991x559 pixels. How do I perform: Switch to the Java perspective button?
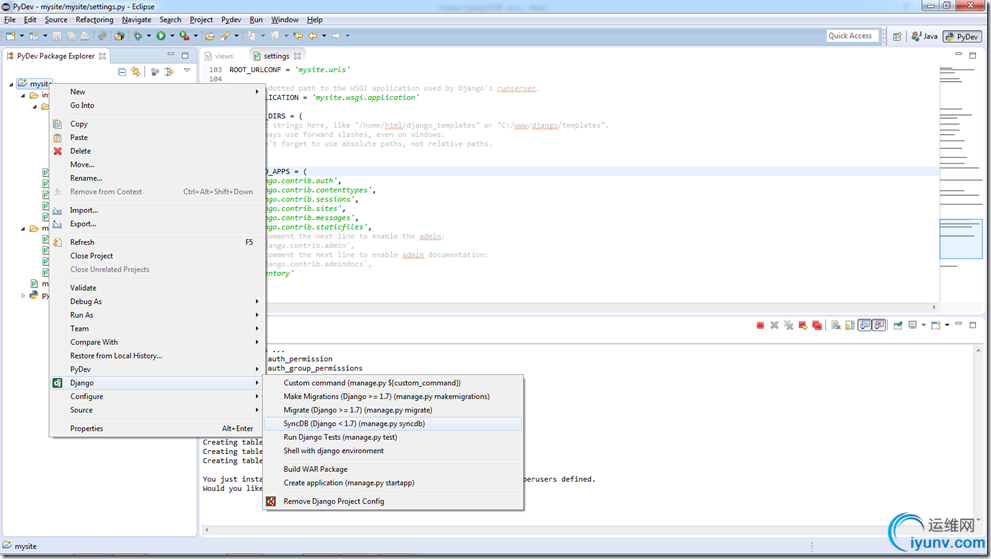925,37
